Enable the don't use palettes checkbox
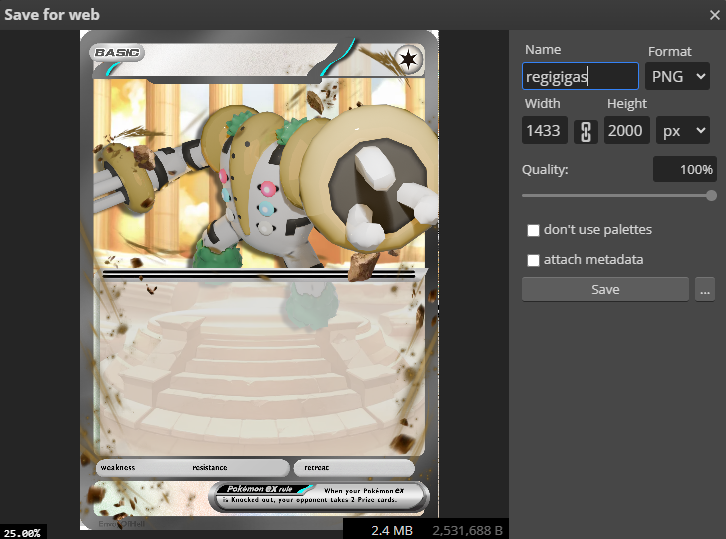Image resolution: width=726 pixels, height=539 pixels. point(533,230)
